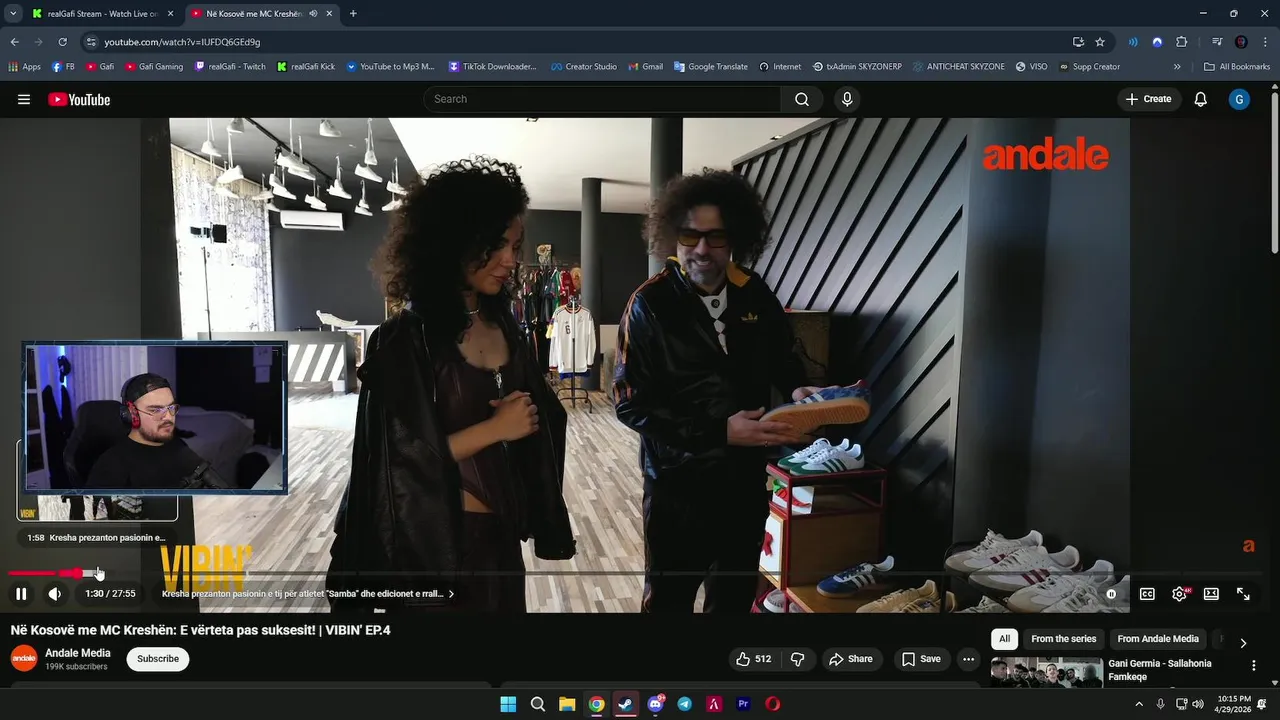Open the Chrome three-dot menu
The image size is (1280, 720).
pyautogui.click(x=1264, y=42)
